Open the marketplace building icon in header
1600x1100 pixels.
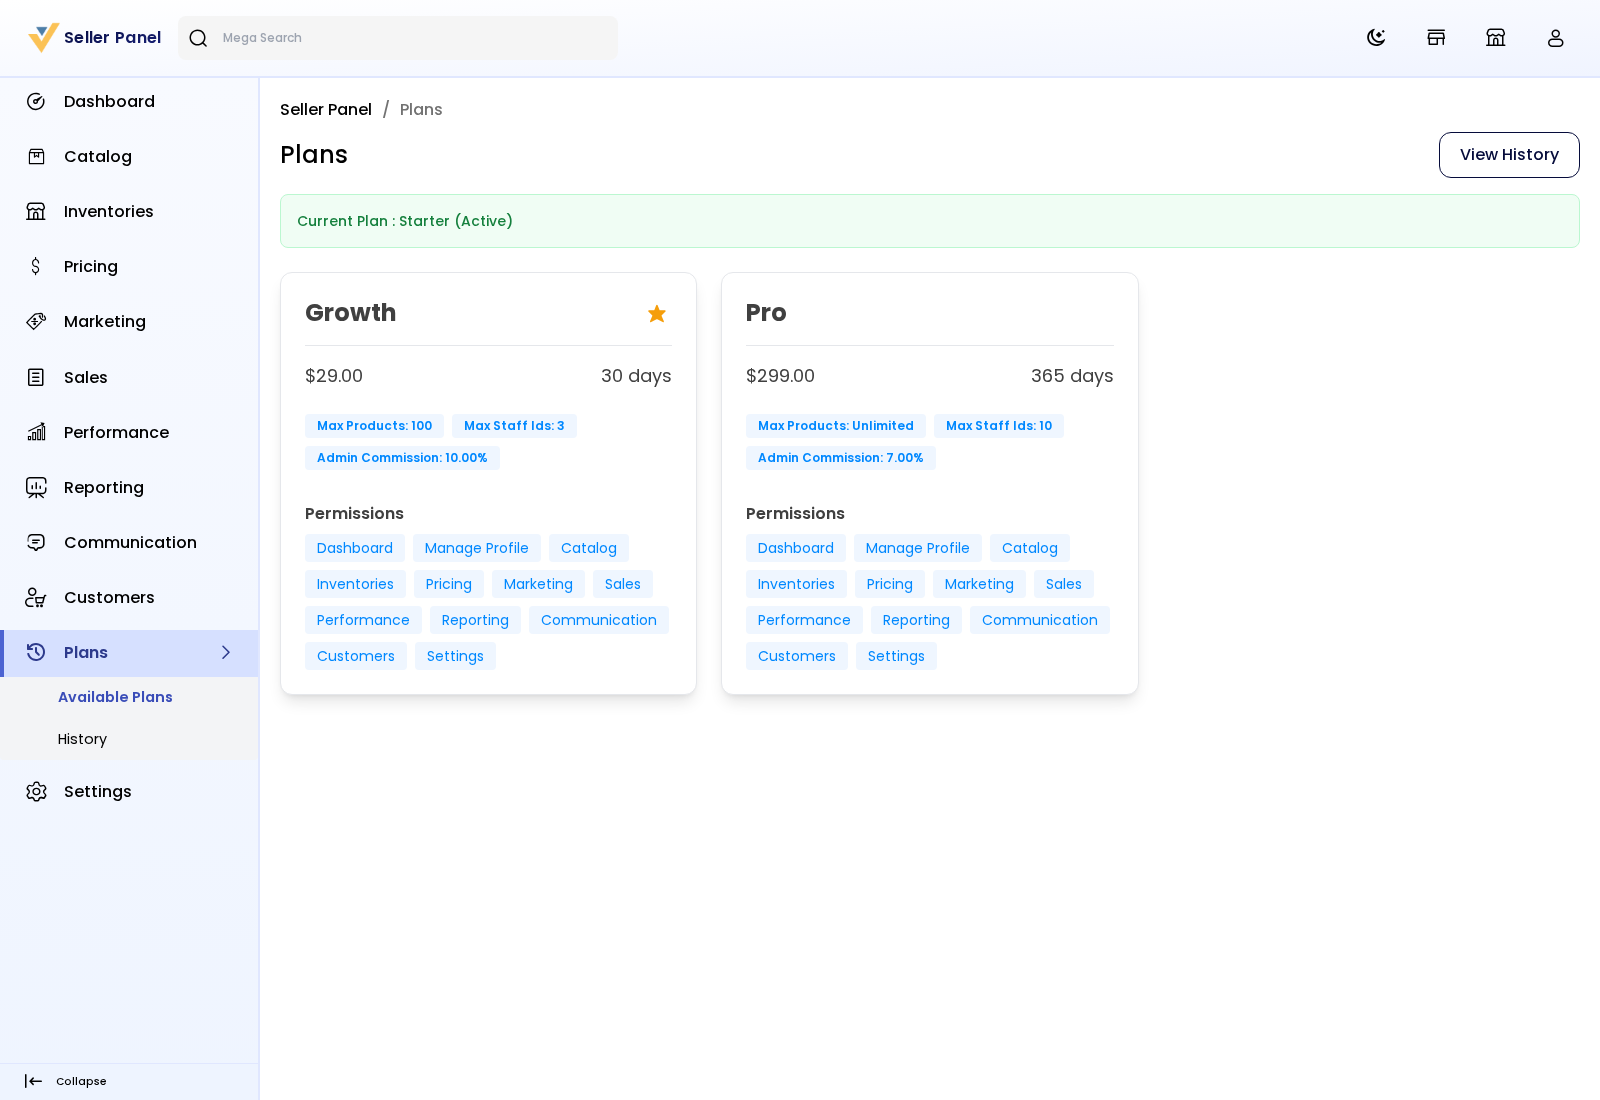pos(1496,38)
